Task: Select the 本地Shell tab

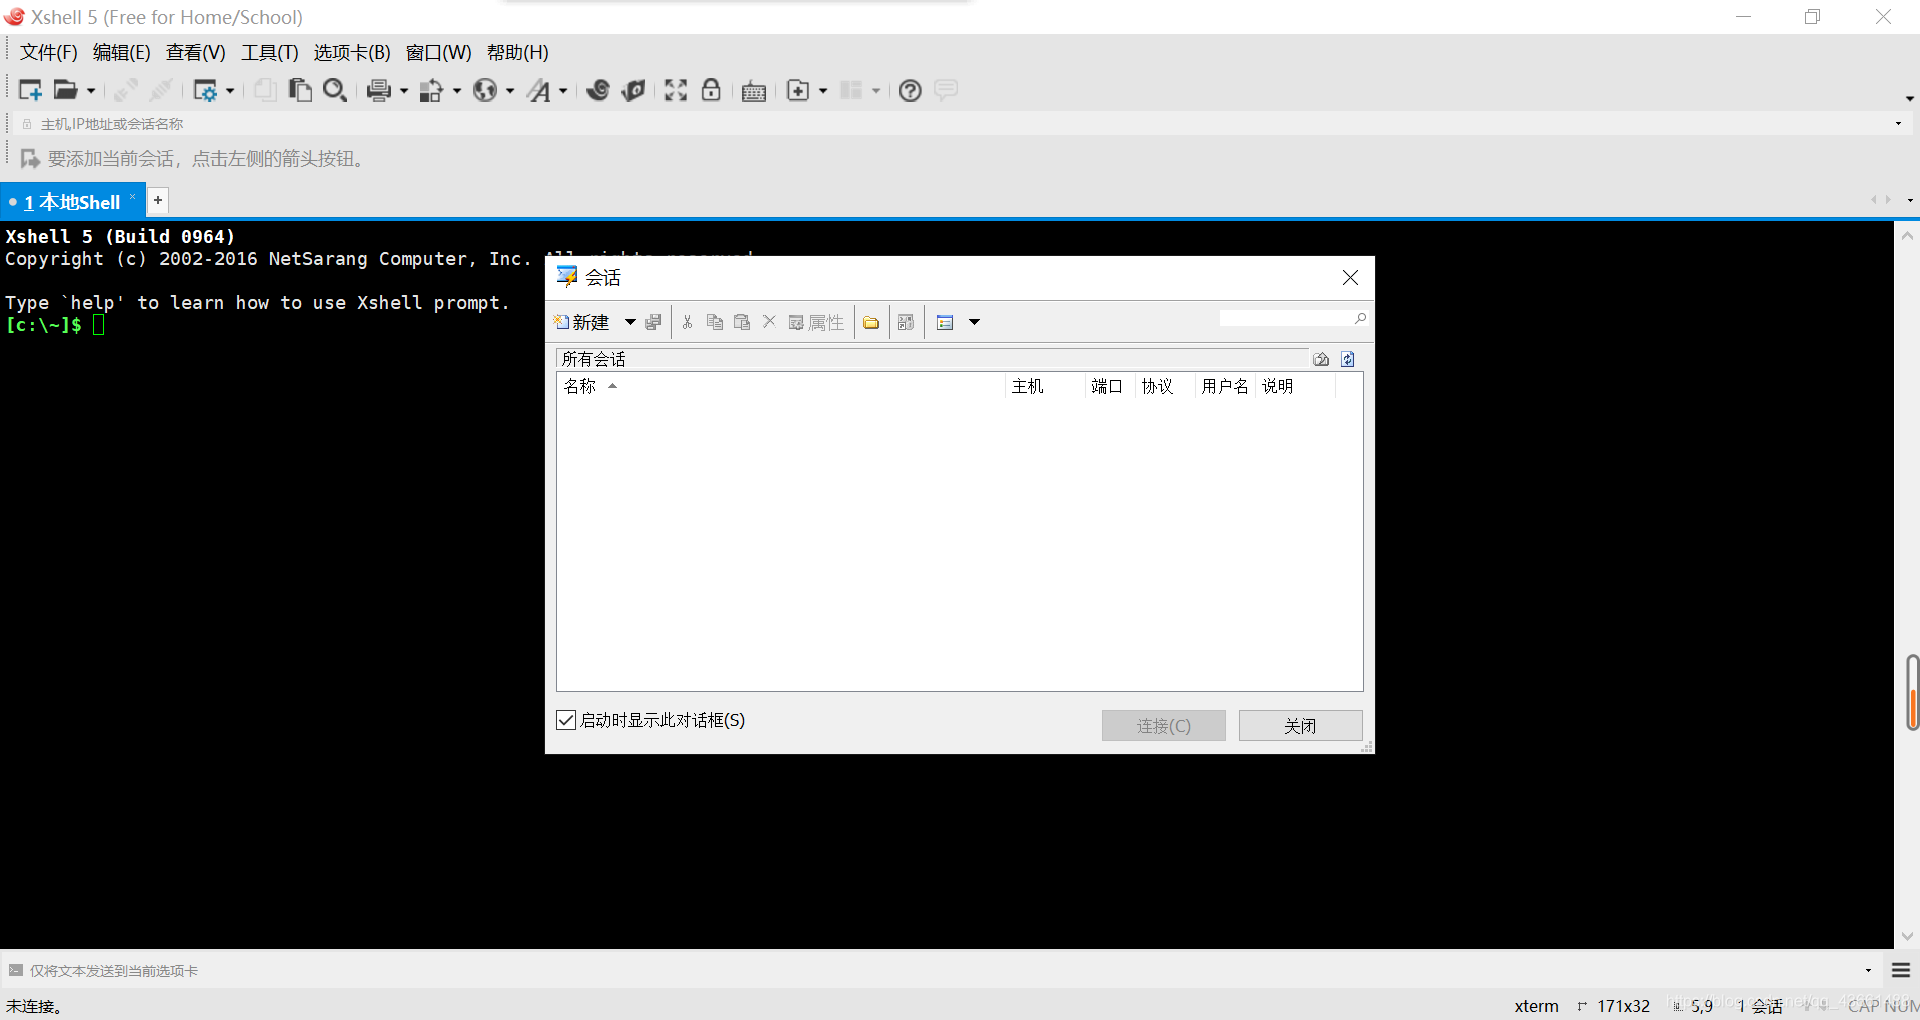Action: click(72, 202)
